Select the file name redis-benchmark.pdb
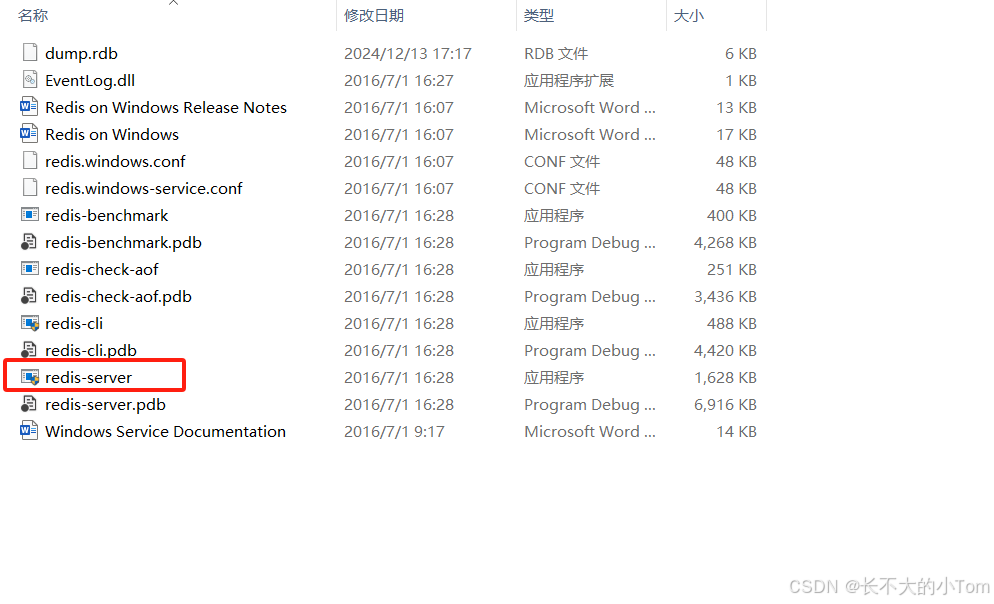This screenshot has width=994, height=604. click(124, 242)
